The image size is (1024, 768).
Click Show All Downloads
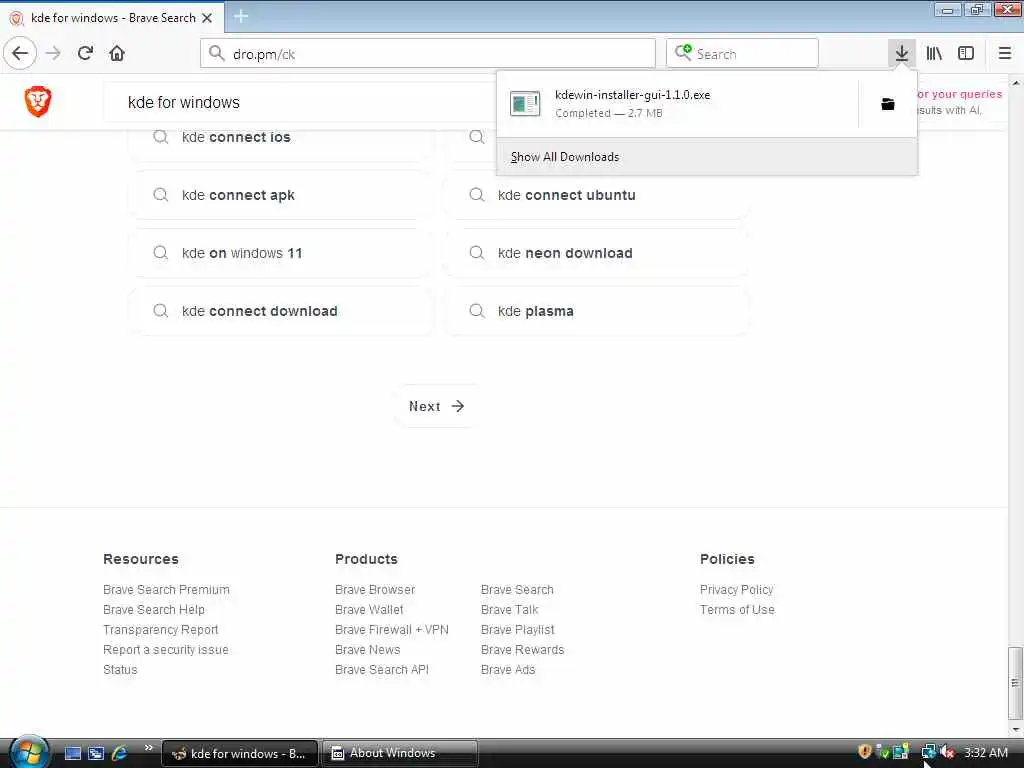(707, 157)
